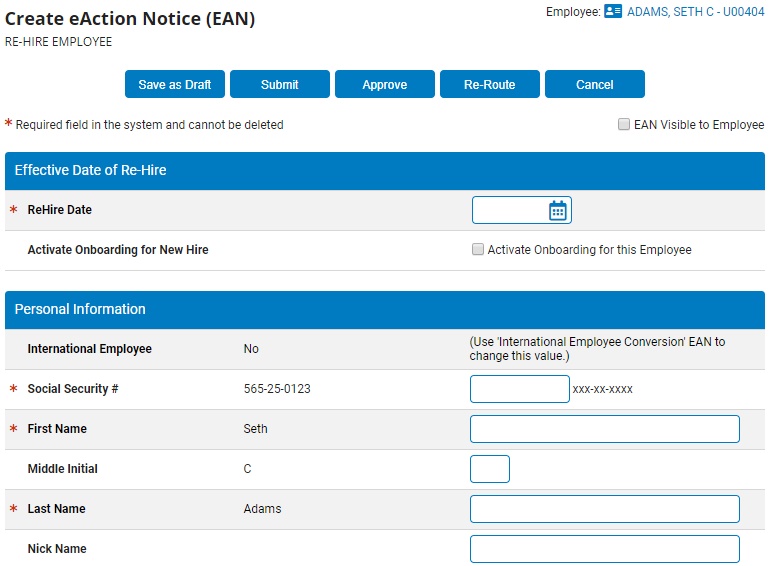
Task: Submit the eAction Notice
Action: pos(280,84)
